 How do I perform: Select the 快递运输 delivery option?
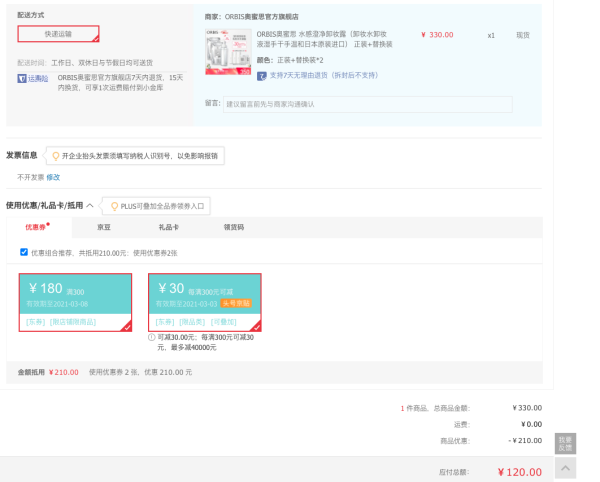coord(59,34)
